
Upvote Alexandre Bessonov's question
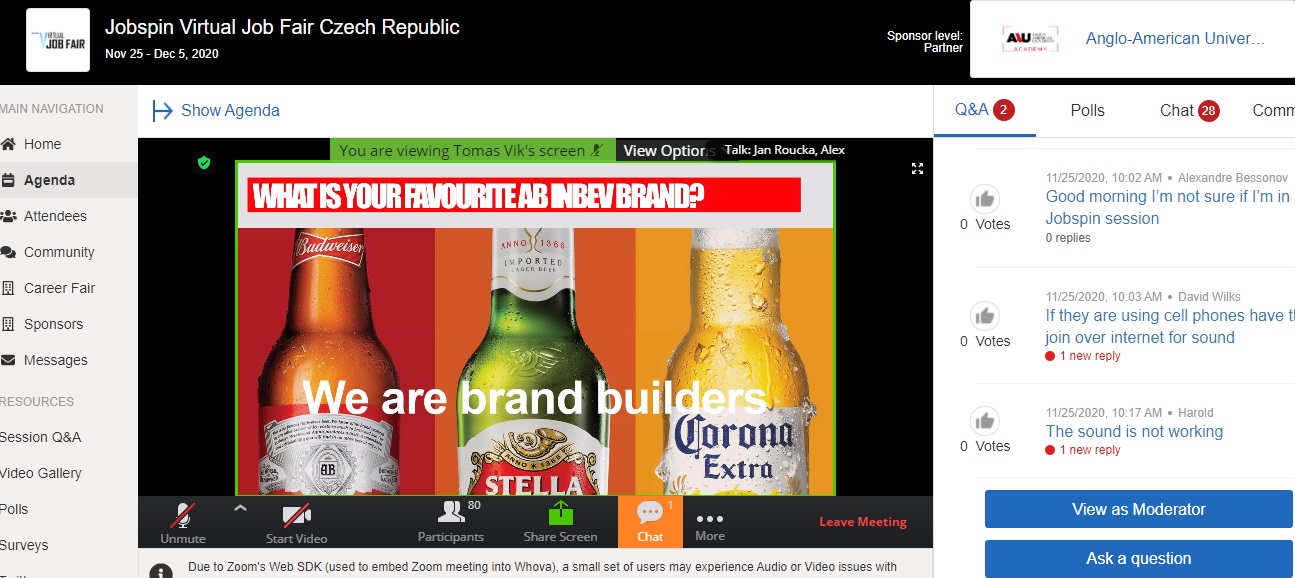click(x=985, y=198)
